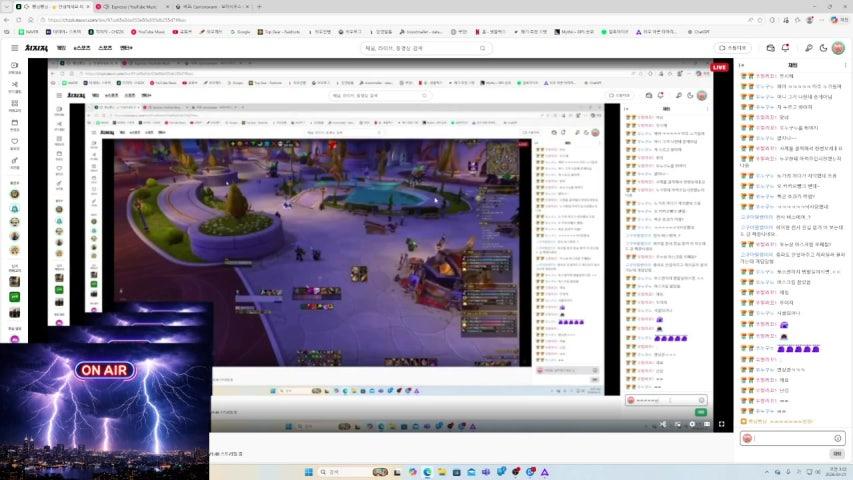Open the notifications bell in Chzzk header

[x=785, y=48]
